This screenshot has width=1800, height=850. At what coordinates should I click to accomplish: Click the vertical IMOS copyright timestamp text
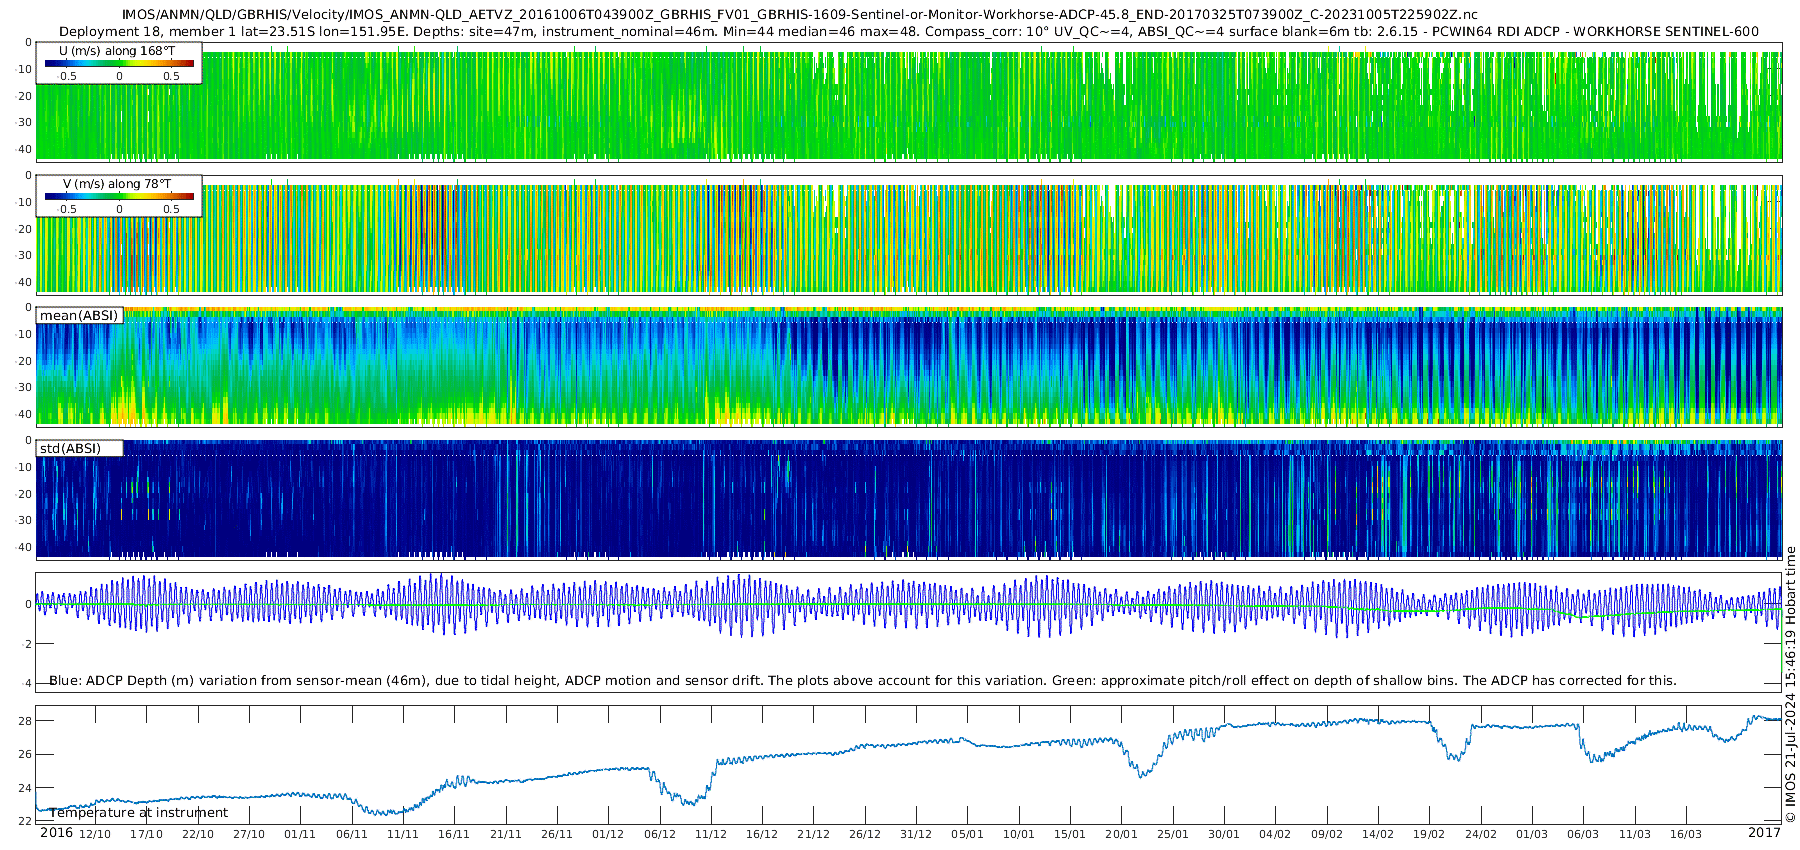coord(1791,685)
